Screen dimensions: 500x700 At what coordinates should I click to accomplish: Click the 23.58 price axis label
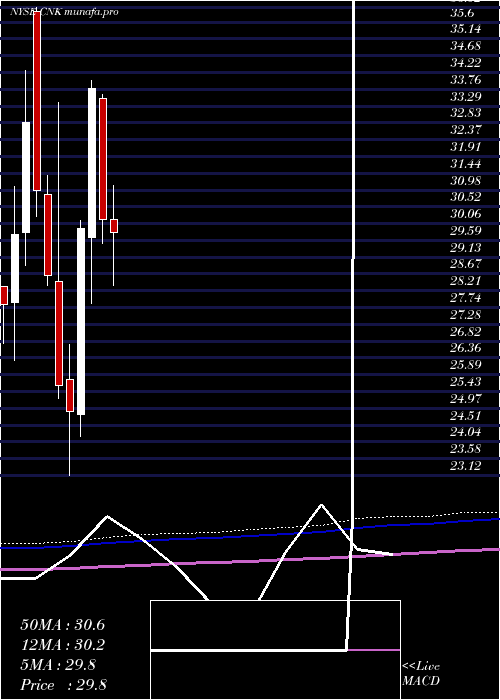coord(466,449)
